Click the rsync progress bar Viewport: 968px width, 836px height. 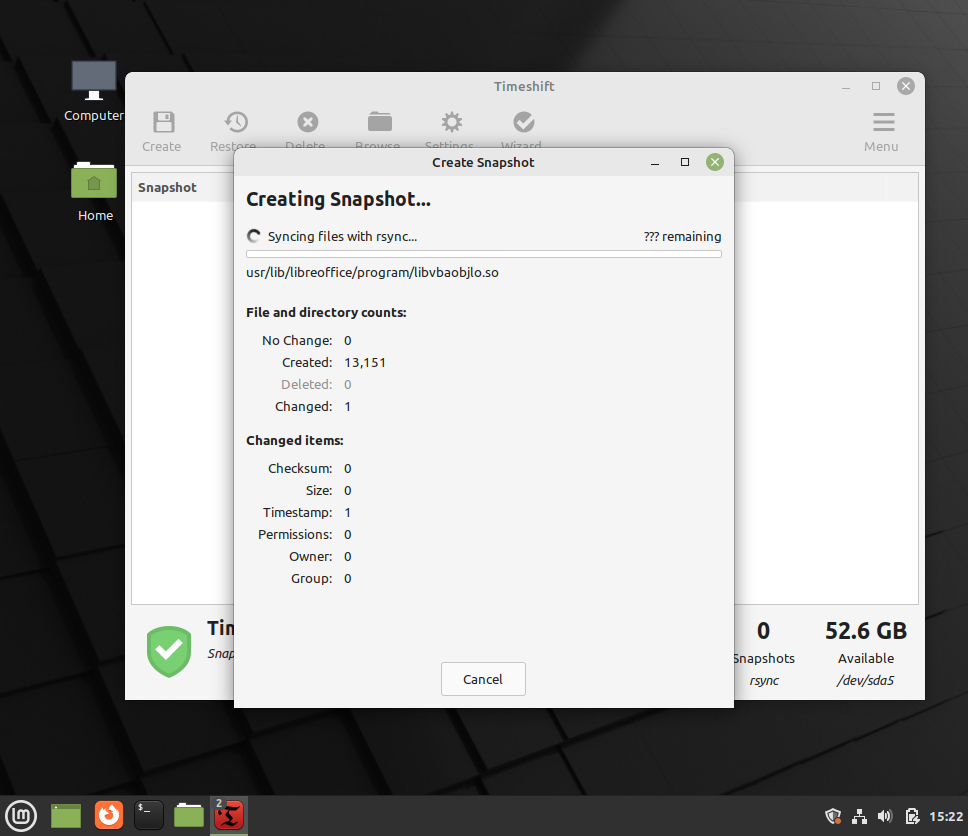point(483,254)
